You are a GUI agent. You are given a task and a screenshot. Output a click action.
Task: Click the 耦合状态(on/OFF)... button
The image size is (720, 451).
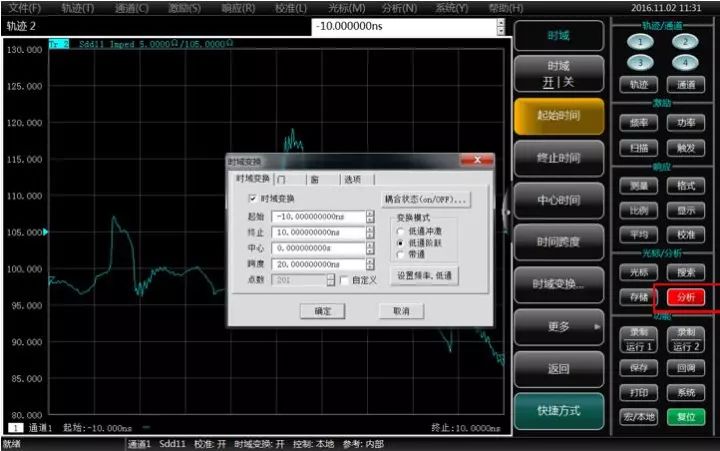point(426,199)
